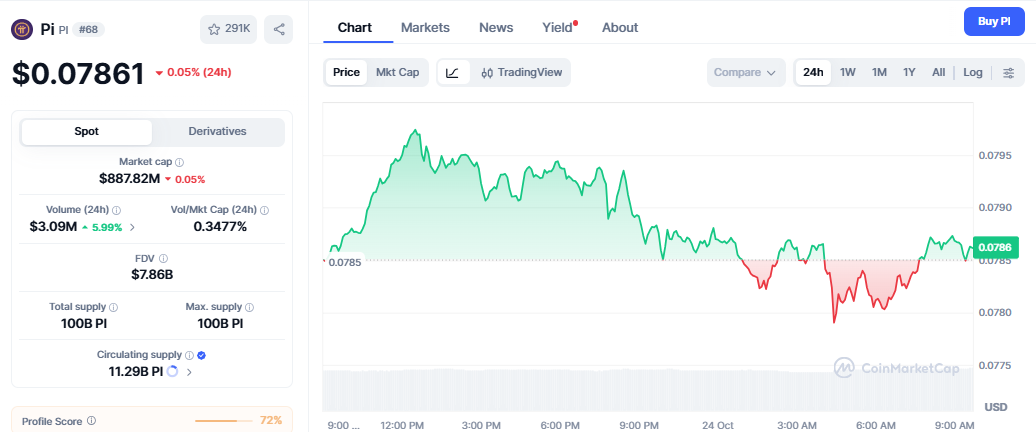Click the $0.07861 price text
Viewport: 1036px width, 432px height.
coord(78,73)
